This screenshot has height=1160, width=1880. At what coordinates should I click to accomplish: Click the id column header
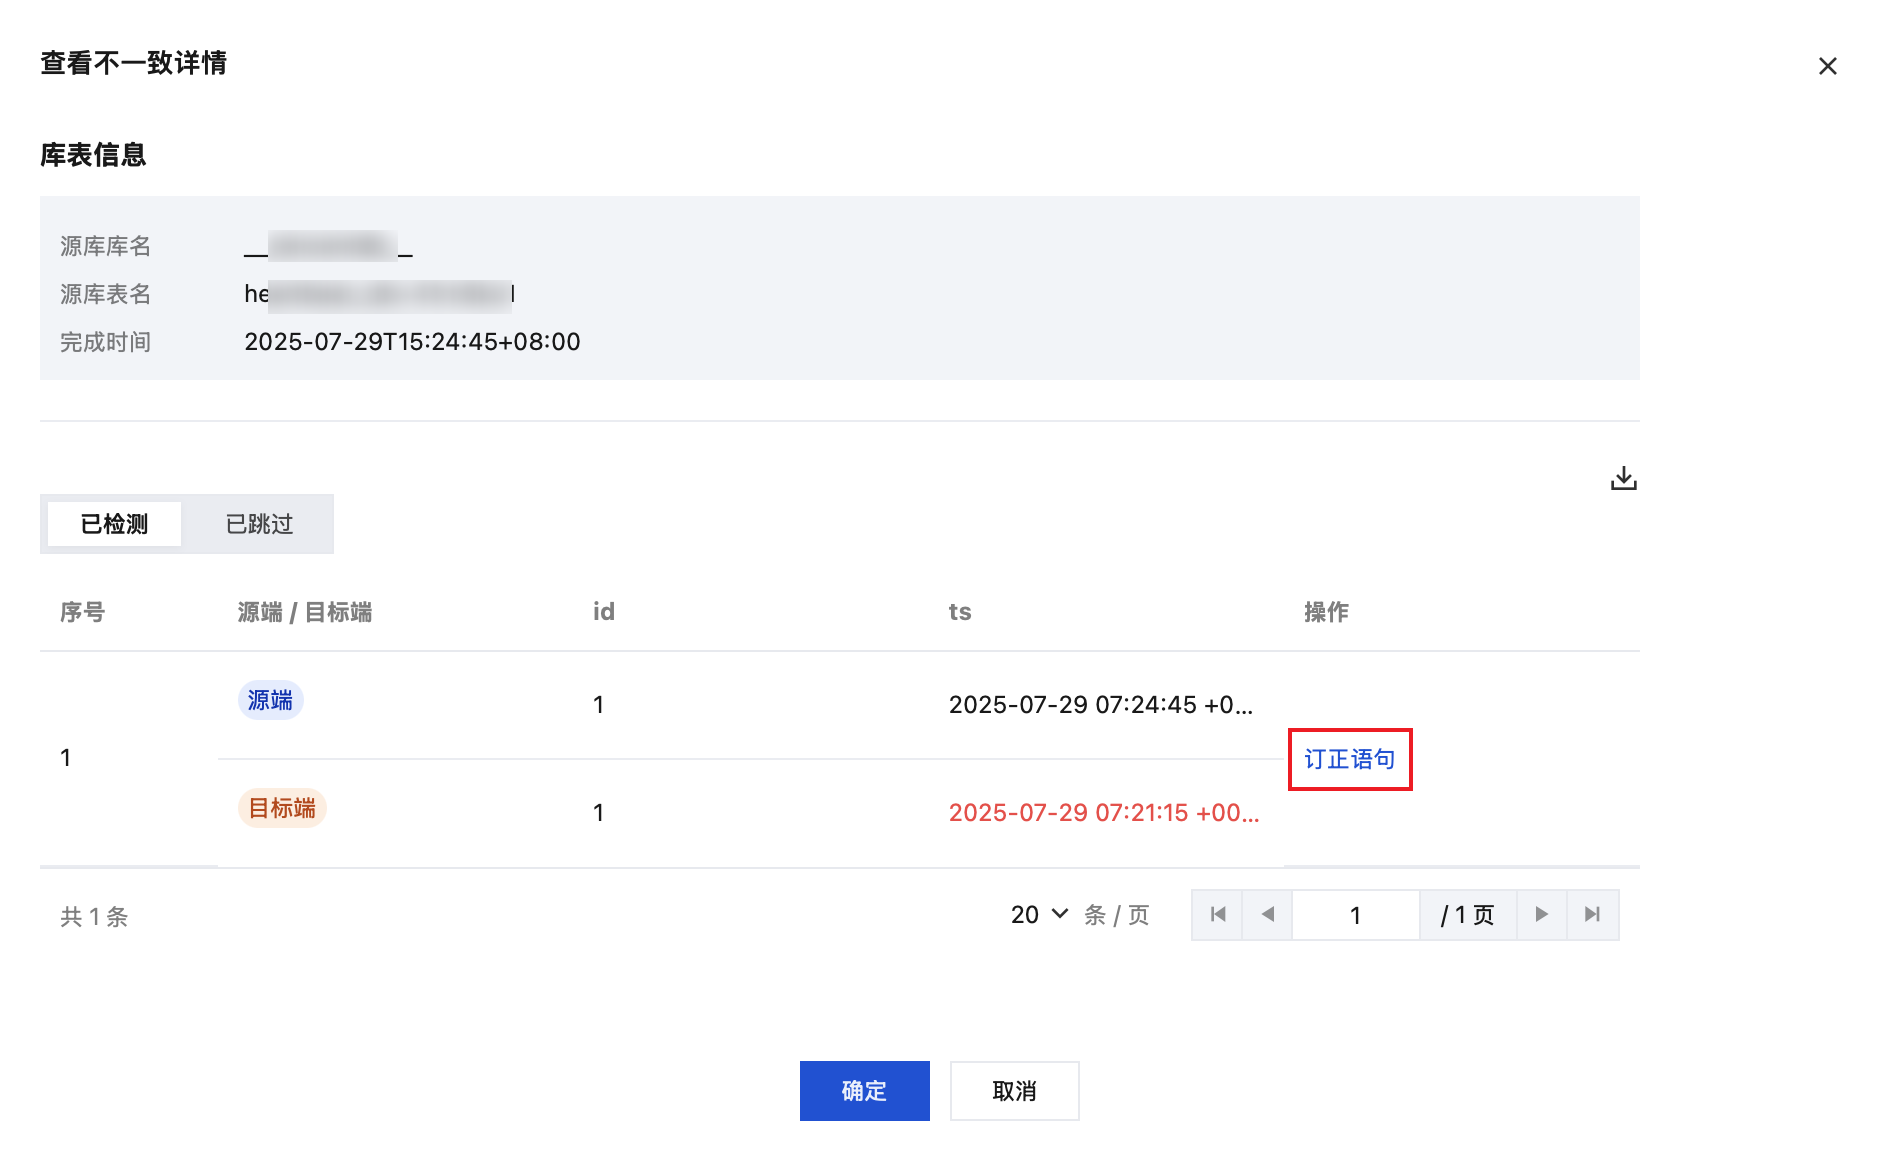[x=603, y=612]
